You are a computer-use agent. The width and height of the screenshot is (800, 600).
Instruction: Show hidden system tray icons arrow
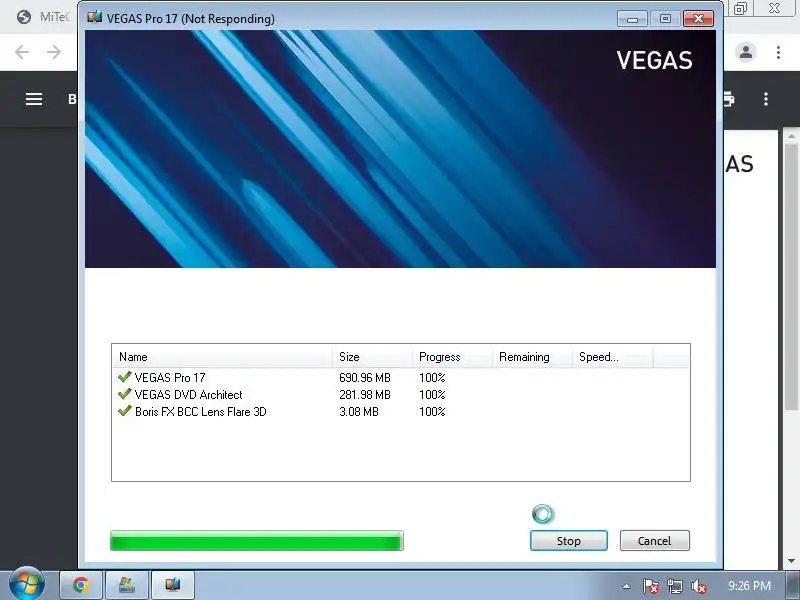[627, 587]
